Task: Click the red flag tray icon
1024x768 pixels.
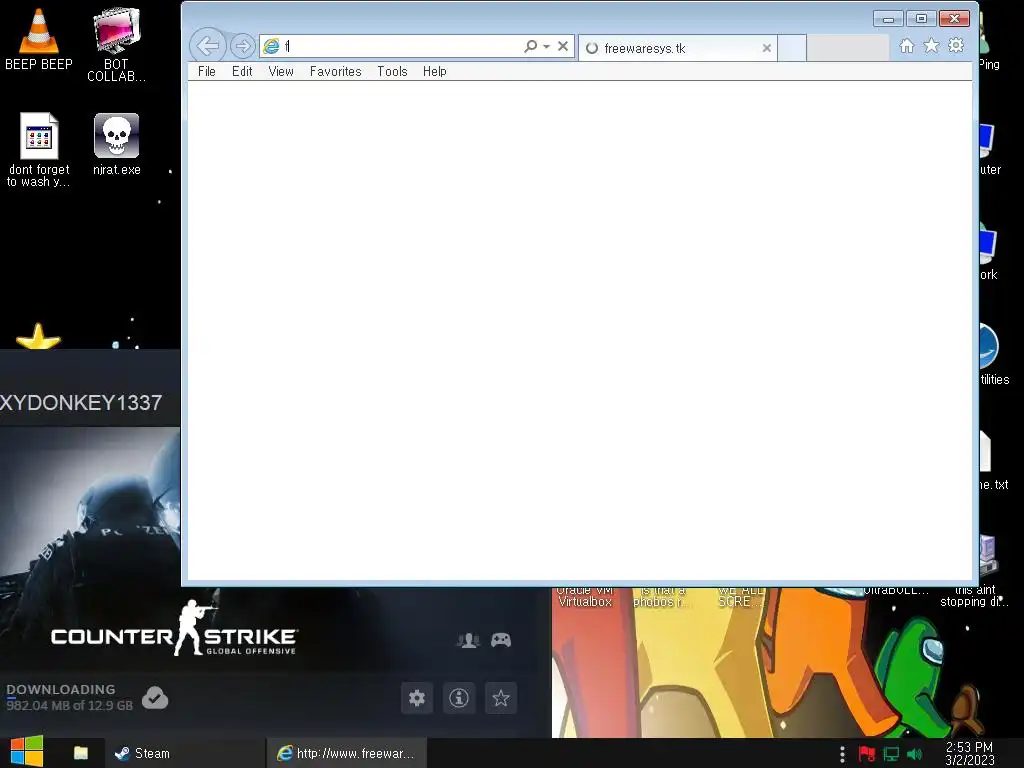Action: 867,754
